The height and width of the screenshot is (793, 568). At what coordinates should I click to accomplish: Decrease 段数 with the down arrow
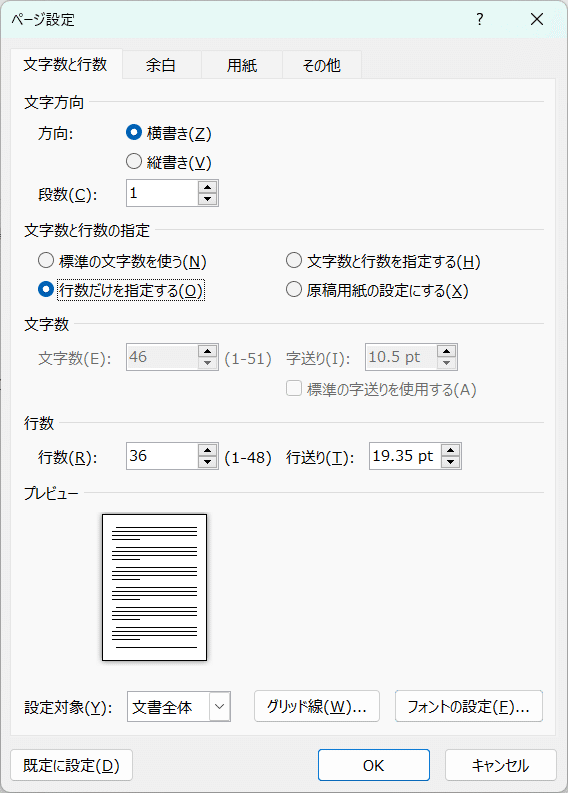tap(207, 199)
